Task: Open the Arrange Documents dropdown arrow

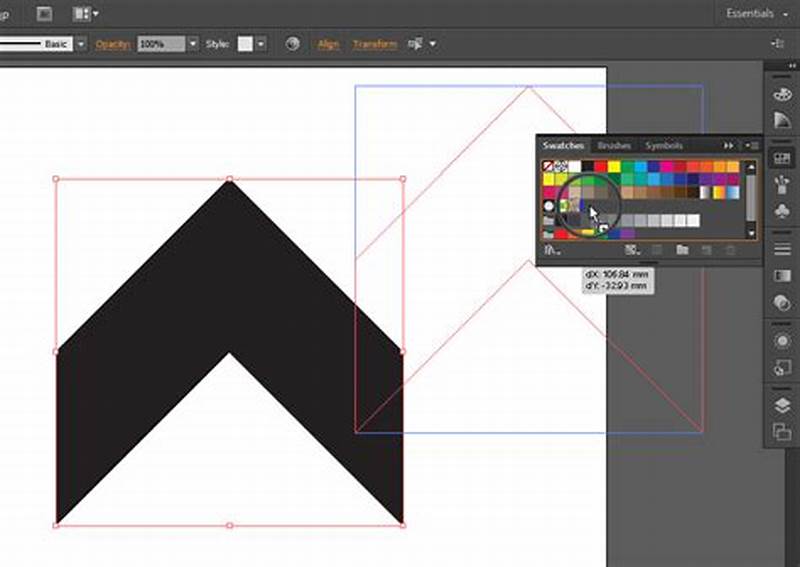Action: (95, 14)
